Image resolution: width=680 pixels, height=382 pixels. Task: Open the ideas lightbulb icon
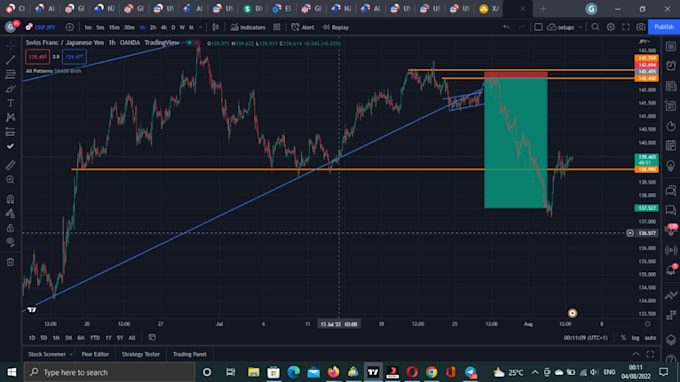click(x=671, y=166)
